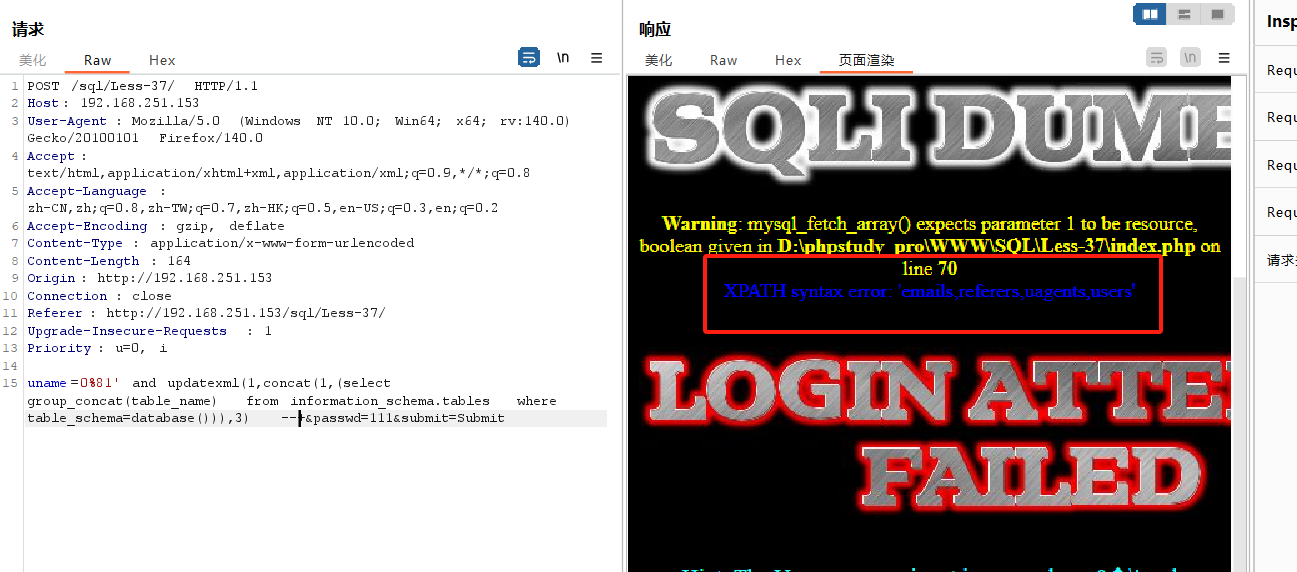Click the POST /sql/Less-37/ HTTP/1.1 line
The width and height of the screenshot is (1297, 572).
tap(142, 86)
